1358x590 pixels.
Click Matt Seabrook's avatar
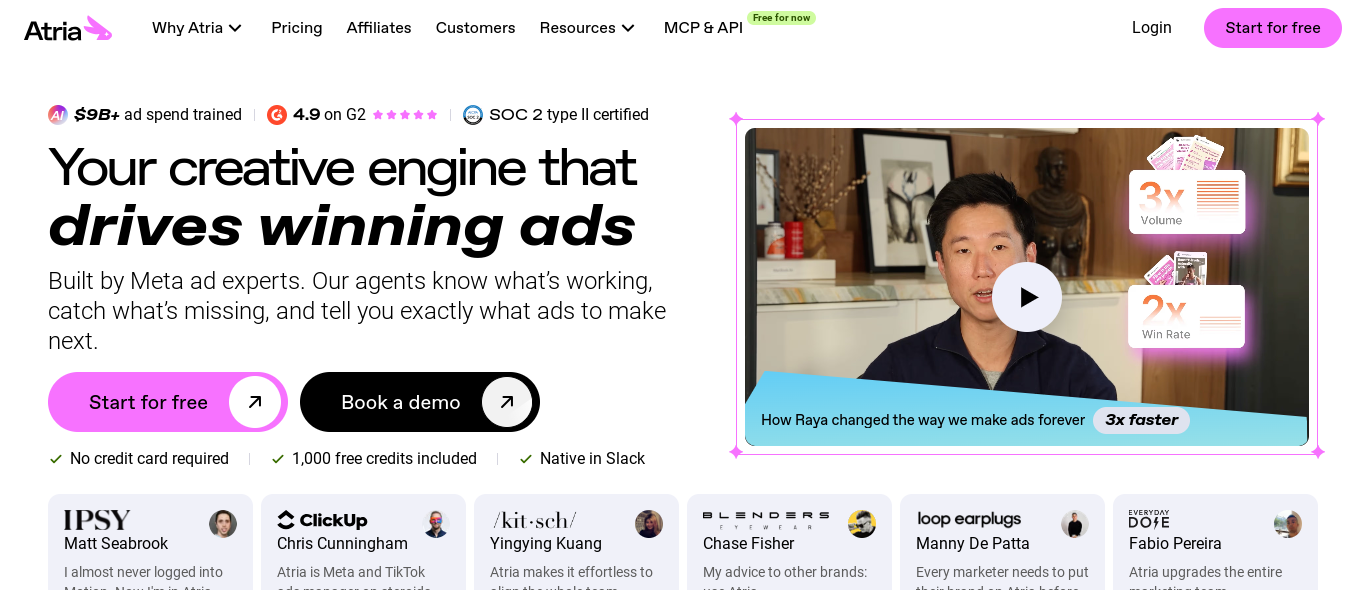(223, 524)
